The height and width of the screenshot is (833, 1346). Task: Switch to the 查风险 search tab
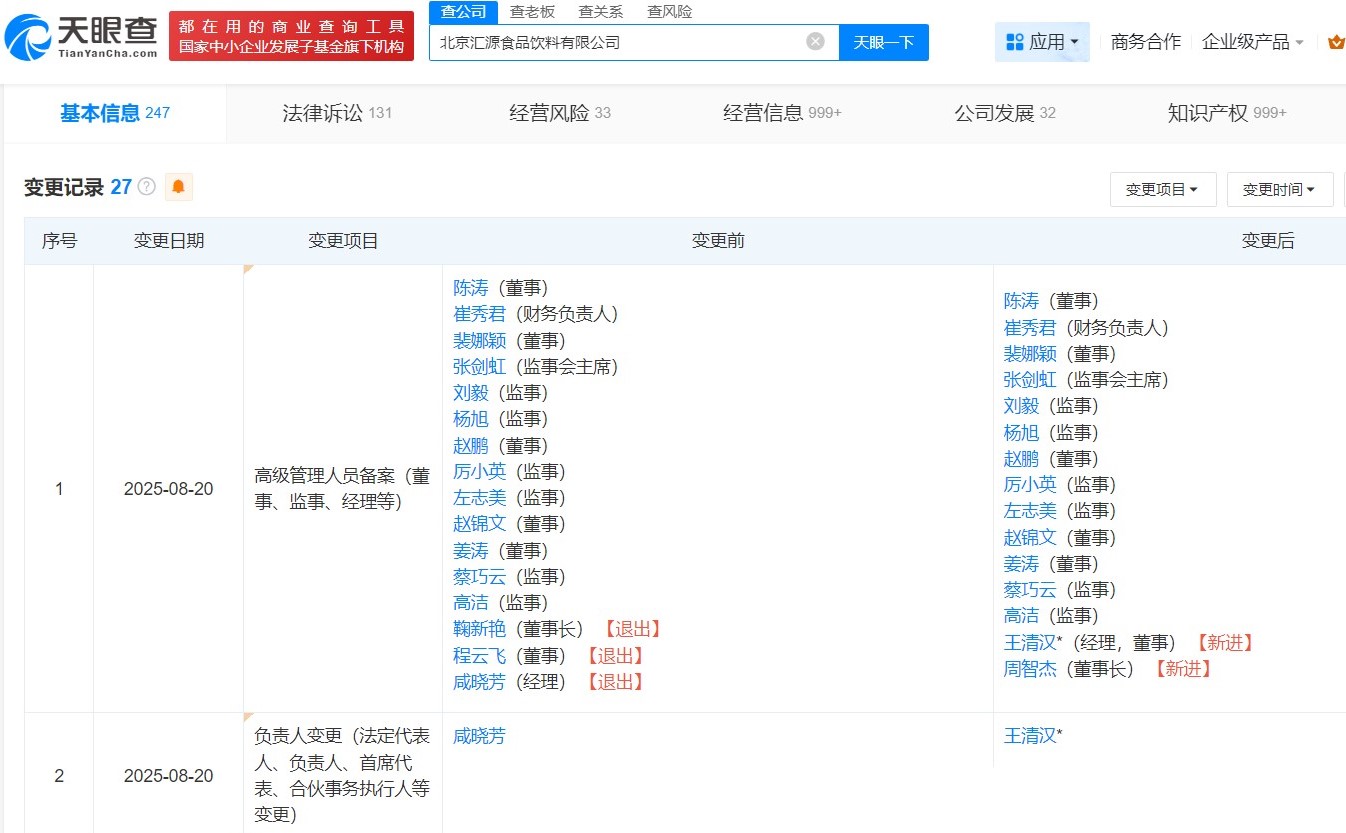[669, 12]
